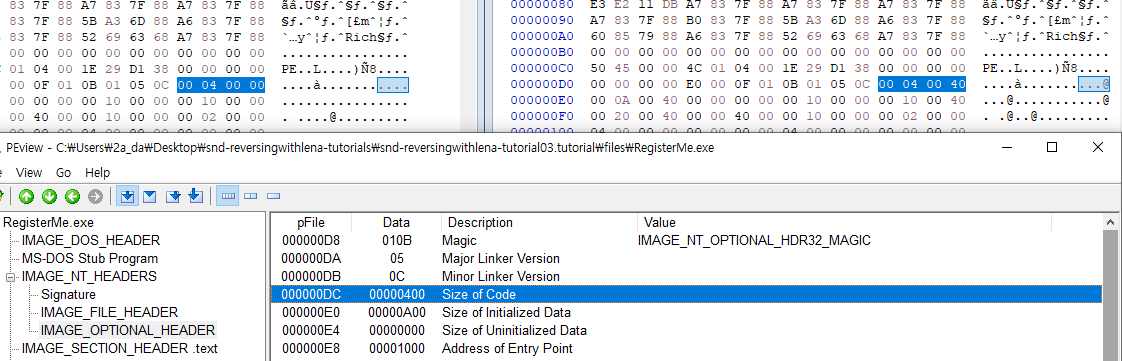
Task: Select the blue triangle address view icon
Action: 150,196
